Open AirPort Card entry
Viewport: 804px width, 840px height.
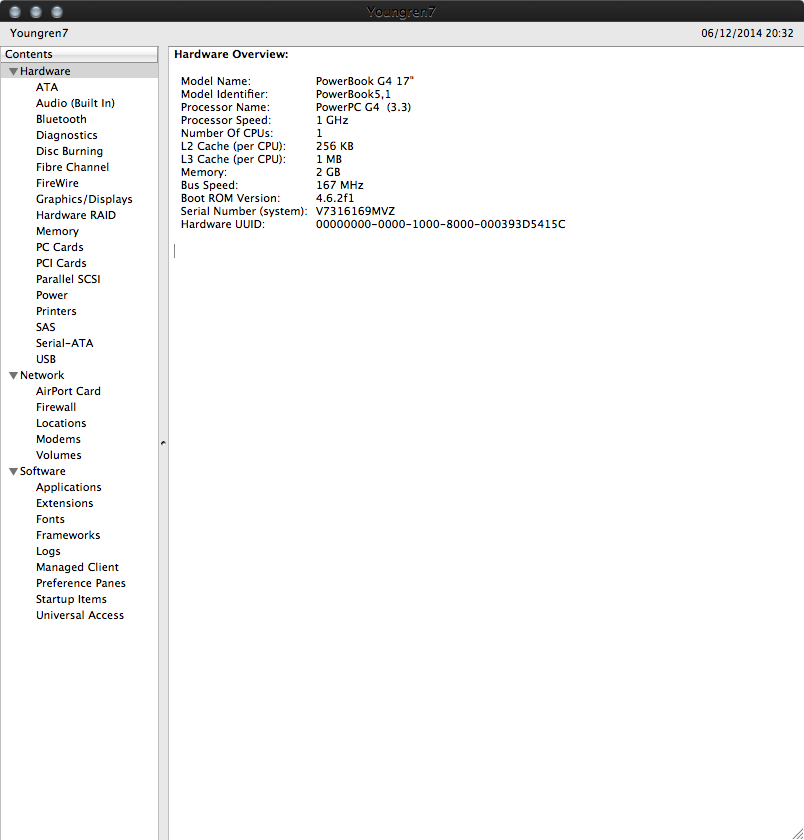pos(68,392)
